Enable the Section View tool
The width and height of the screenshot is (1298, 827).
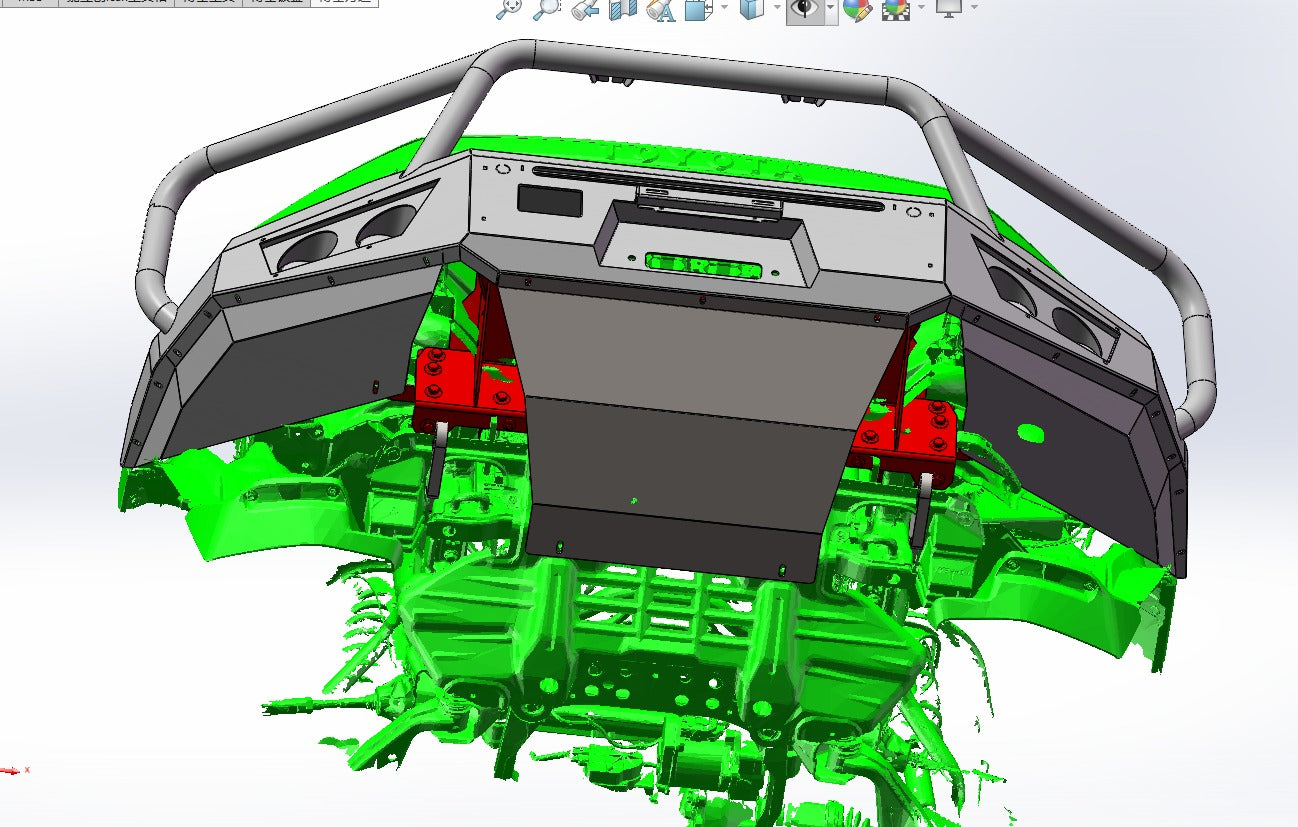click(623, 10)
